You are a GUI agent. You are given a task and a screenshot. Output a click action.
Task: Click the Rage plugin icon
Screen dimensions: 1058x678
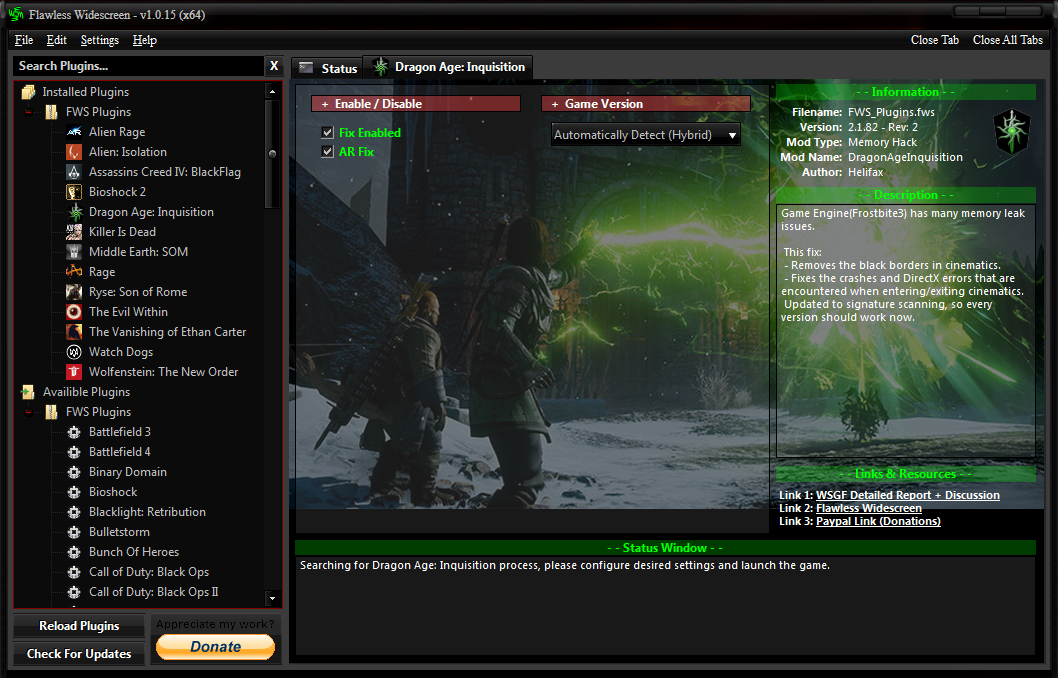tap(74, 272)
